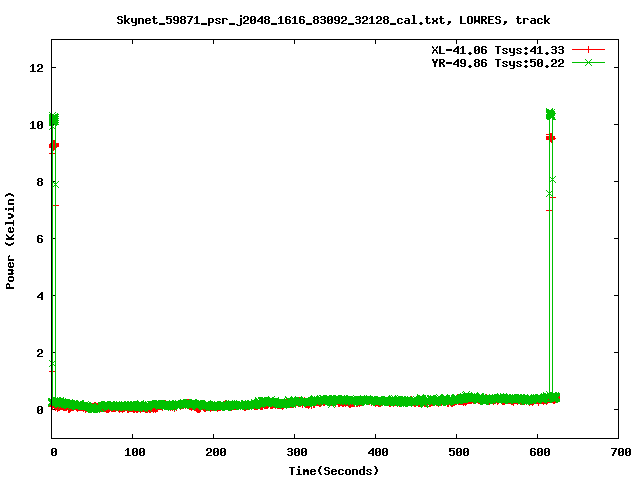Click the green YR legend line sample
This screenshot has height=480, width=640.
click(588, 62)
